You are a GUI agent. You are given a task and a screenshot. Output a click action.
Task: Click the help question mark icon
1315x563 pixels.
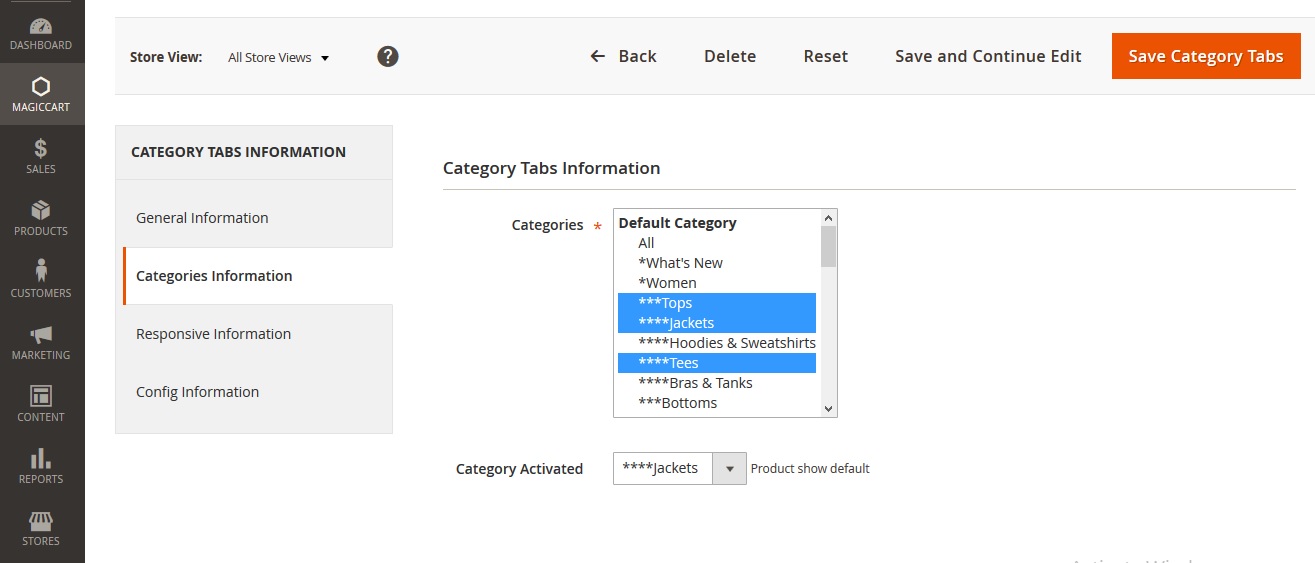(388, 57)
